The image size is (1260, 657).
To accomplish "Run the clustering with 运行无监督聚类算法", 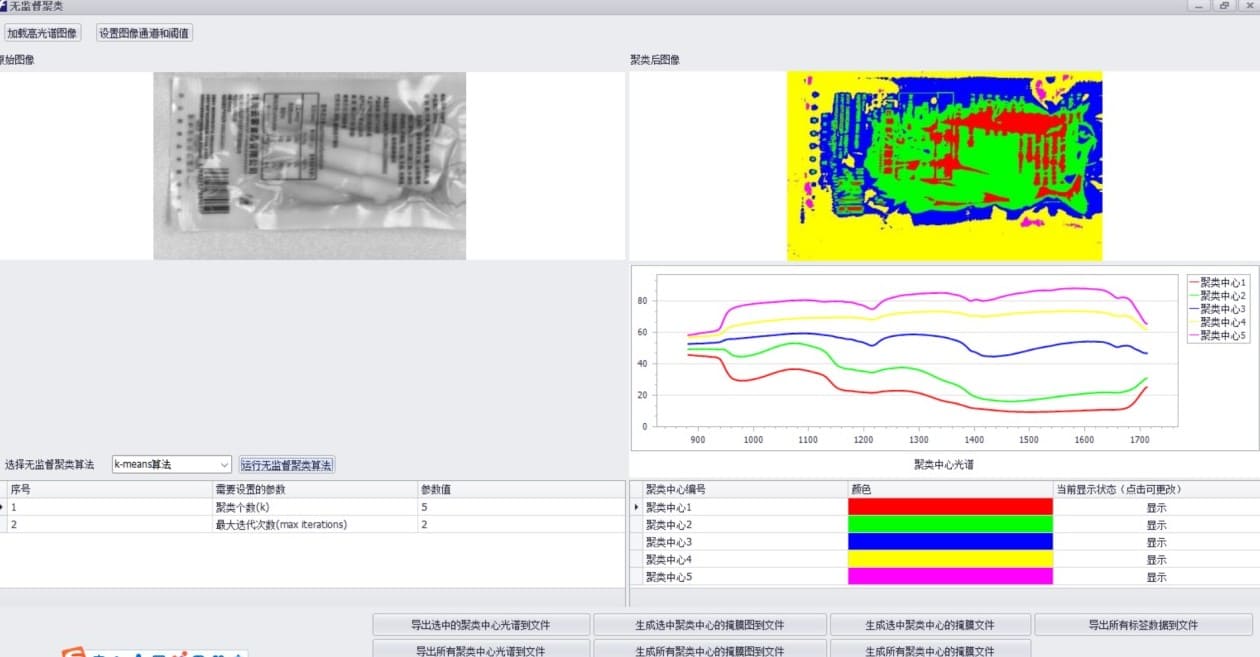I will 286,465.
